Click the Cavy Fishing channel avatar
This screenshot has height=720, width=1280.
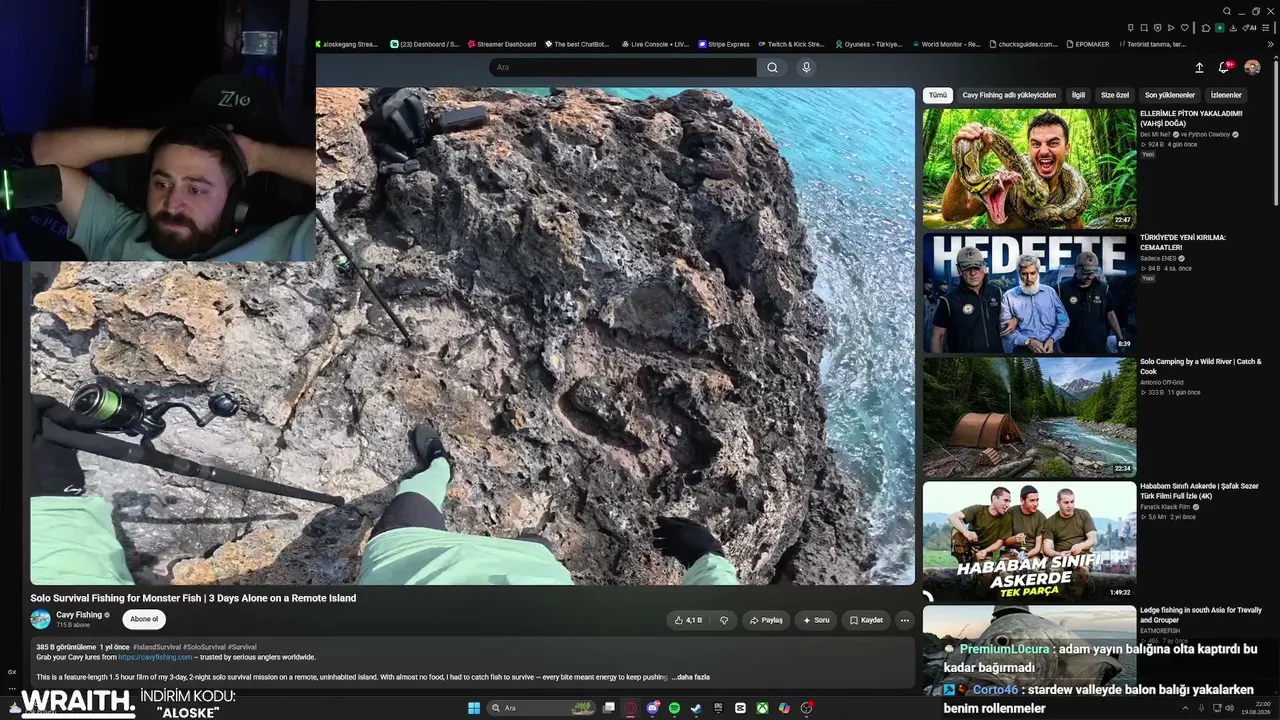(40, 619)
